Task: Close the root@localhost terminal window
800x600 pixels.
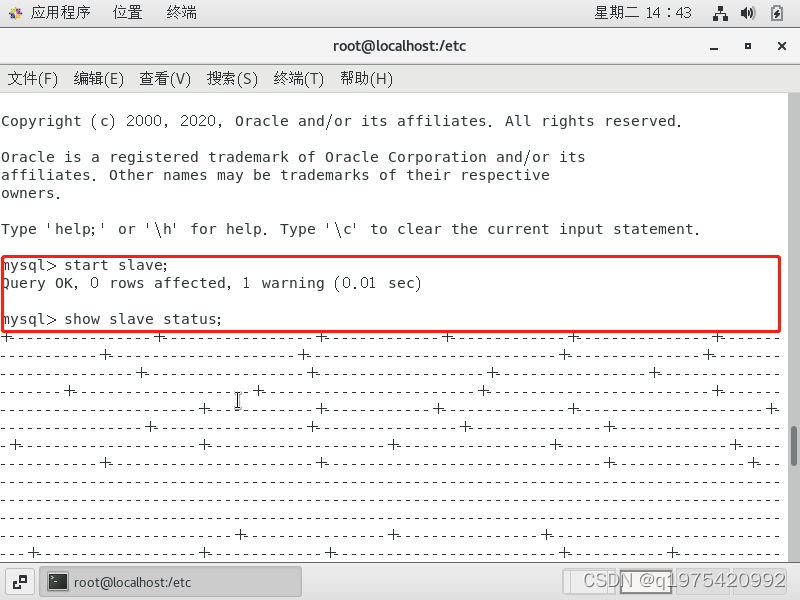Action: (x=782, y=46)
